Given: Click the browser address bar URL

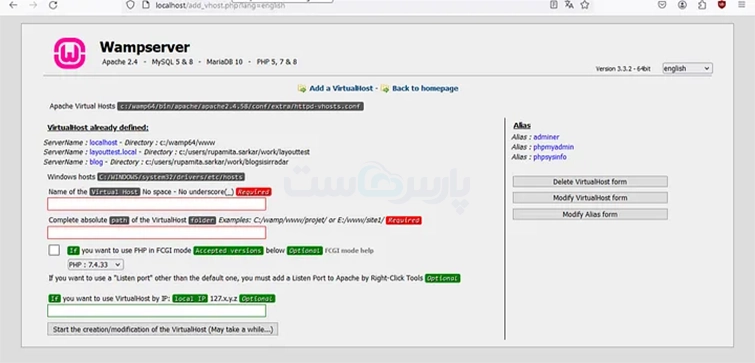Looking at the screenshot, I should click(x=220, y=5).
